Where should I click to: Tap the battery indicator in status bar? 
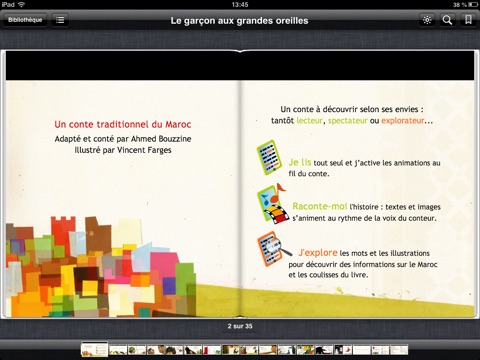point(473,4)
